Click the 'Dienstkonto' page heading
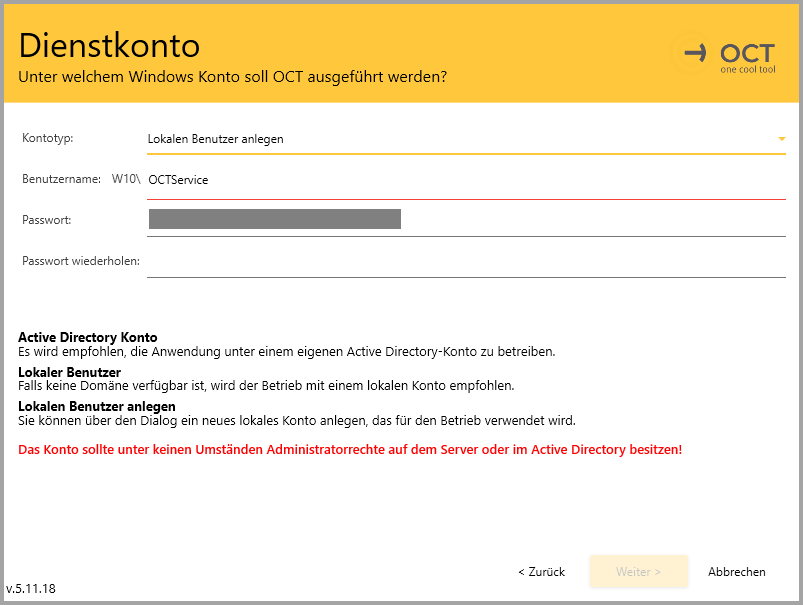Viewport: 803px width, 605px height. click(x=109, y=45)
